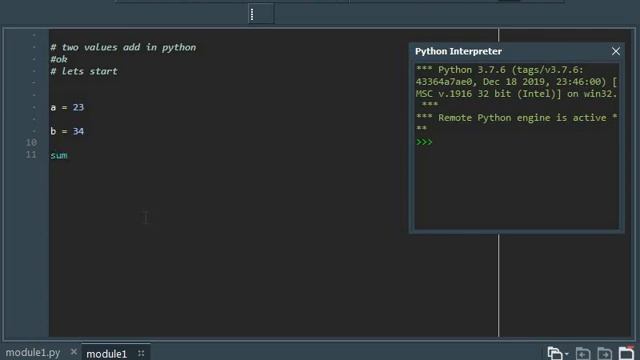
Task: Click the line 'a = 23'
Action: (67, 107)
